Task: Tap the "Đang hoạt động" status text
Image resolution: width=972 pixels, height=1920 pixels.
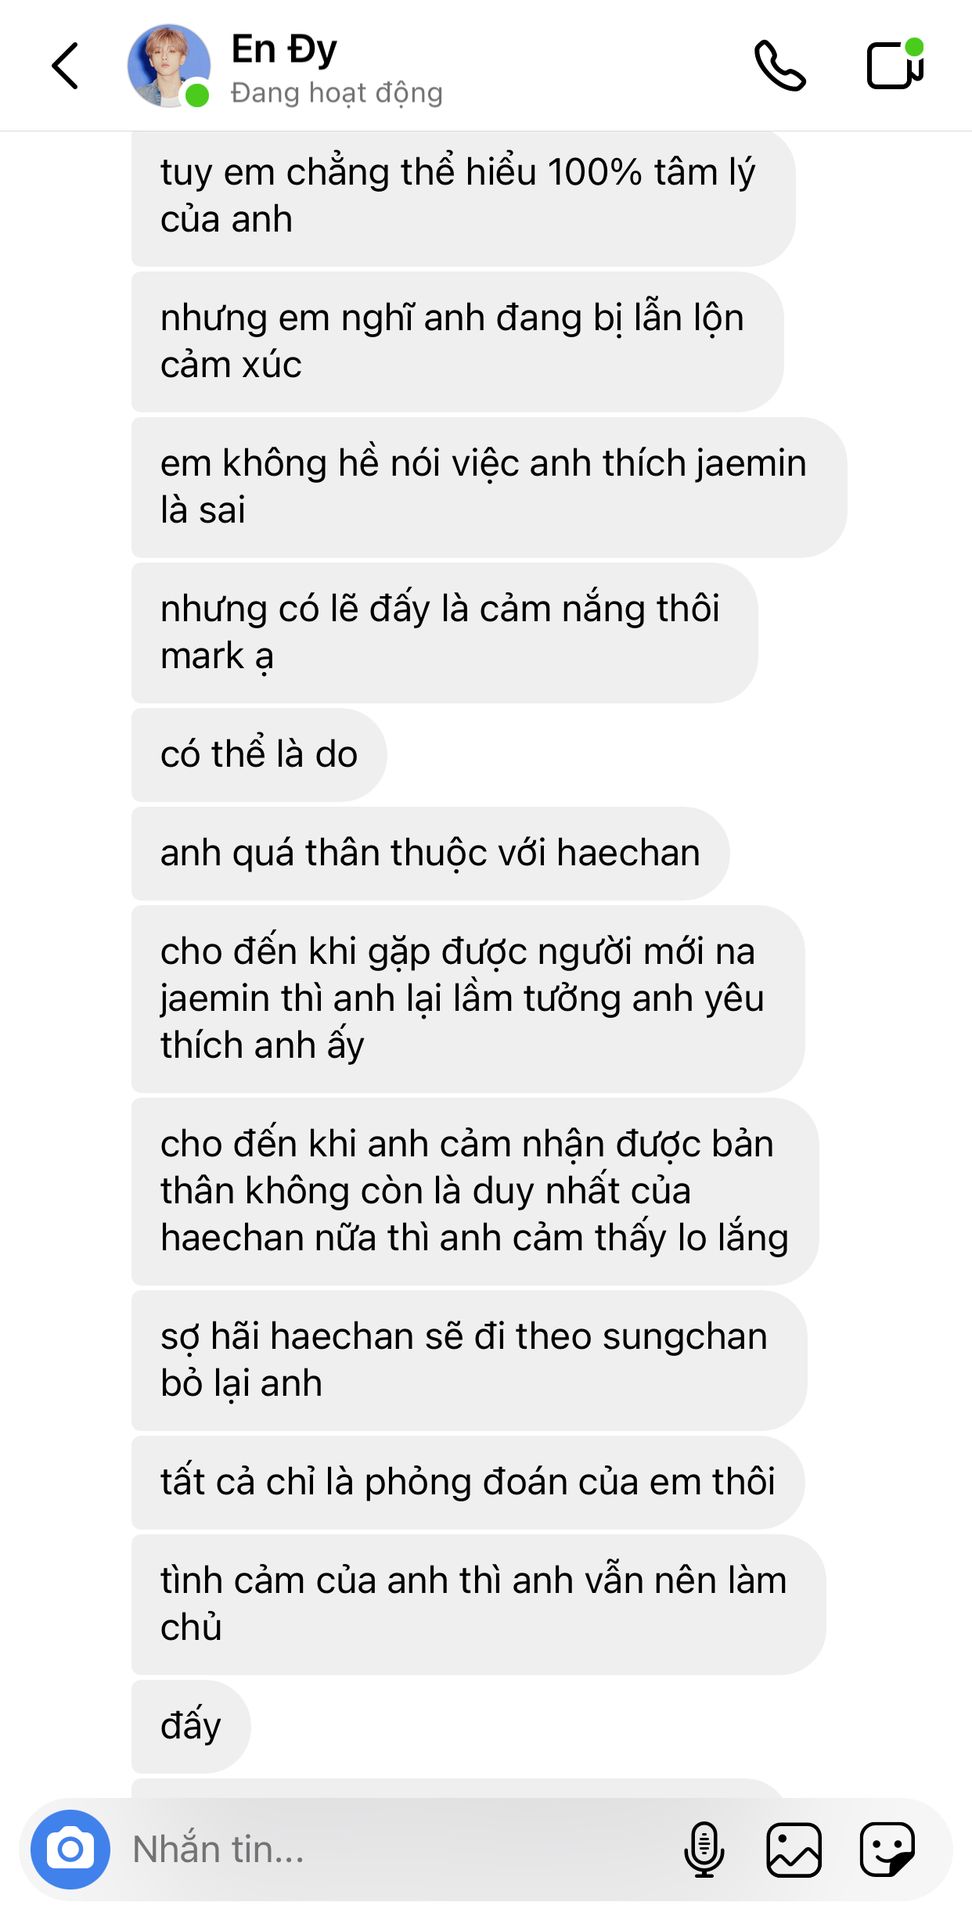Action: pyautogui.click(x=337, y=93)
